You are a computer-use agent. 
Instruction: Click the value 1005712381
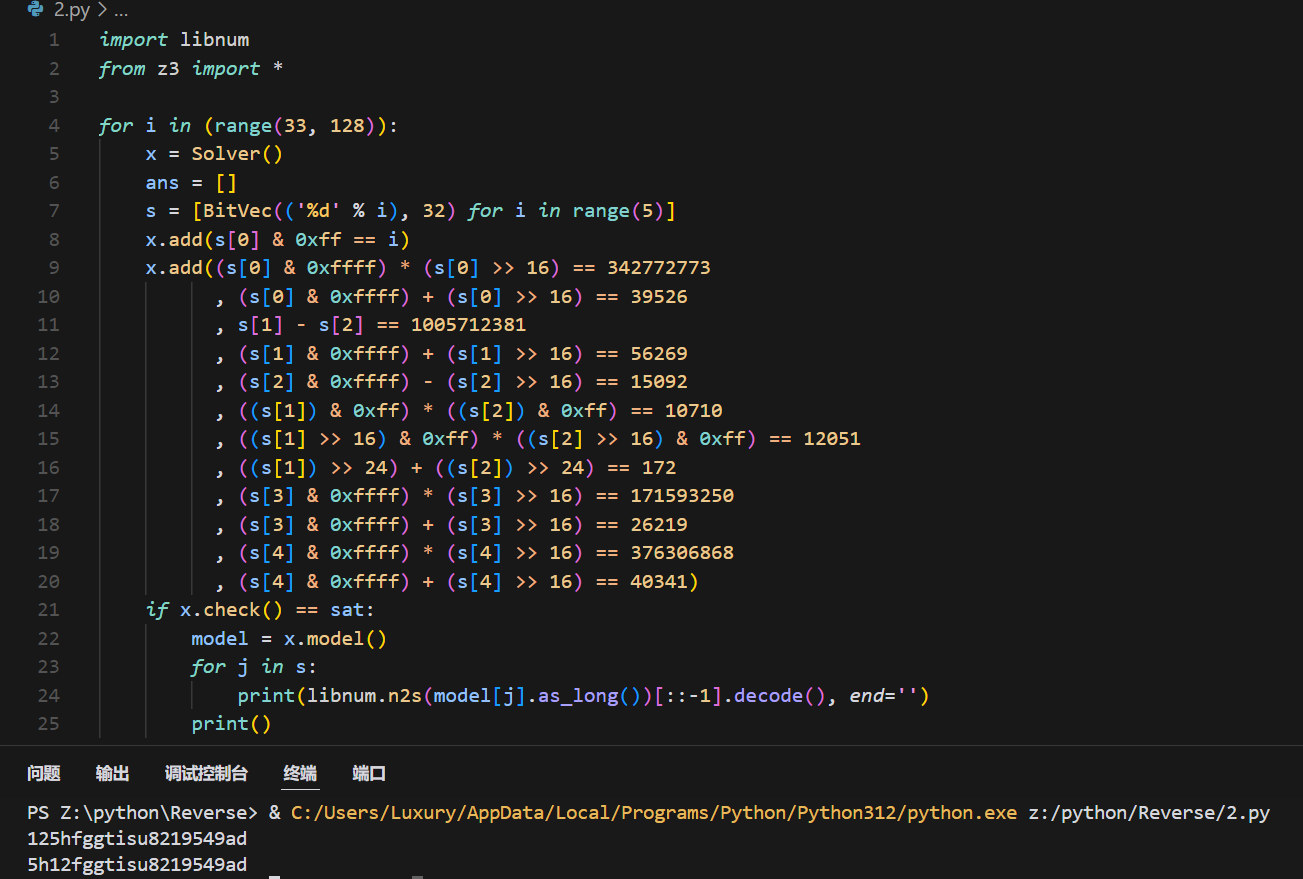coord(468,325)
